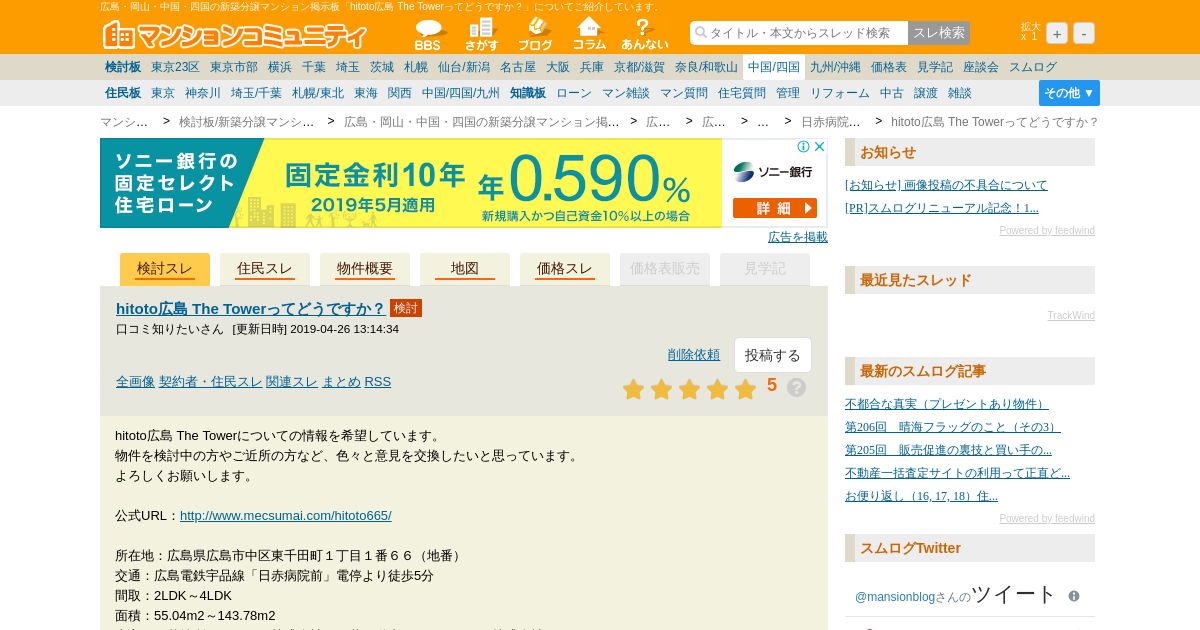Click the TrackWind link
Screen dimensions: 1200x630
(1071, 316)
